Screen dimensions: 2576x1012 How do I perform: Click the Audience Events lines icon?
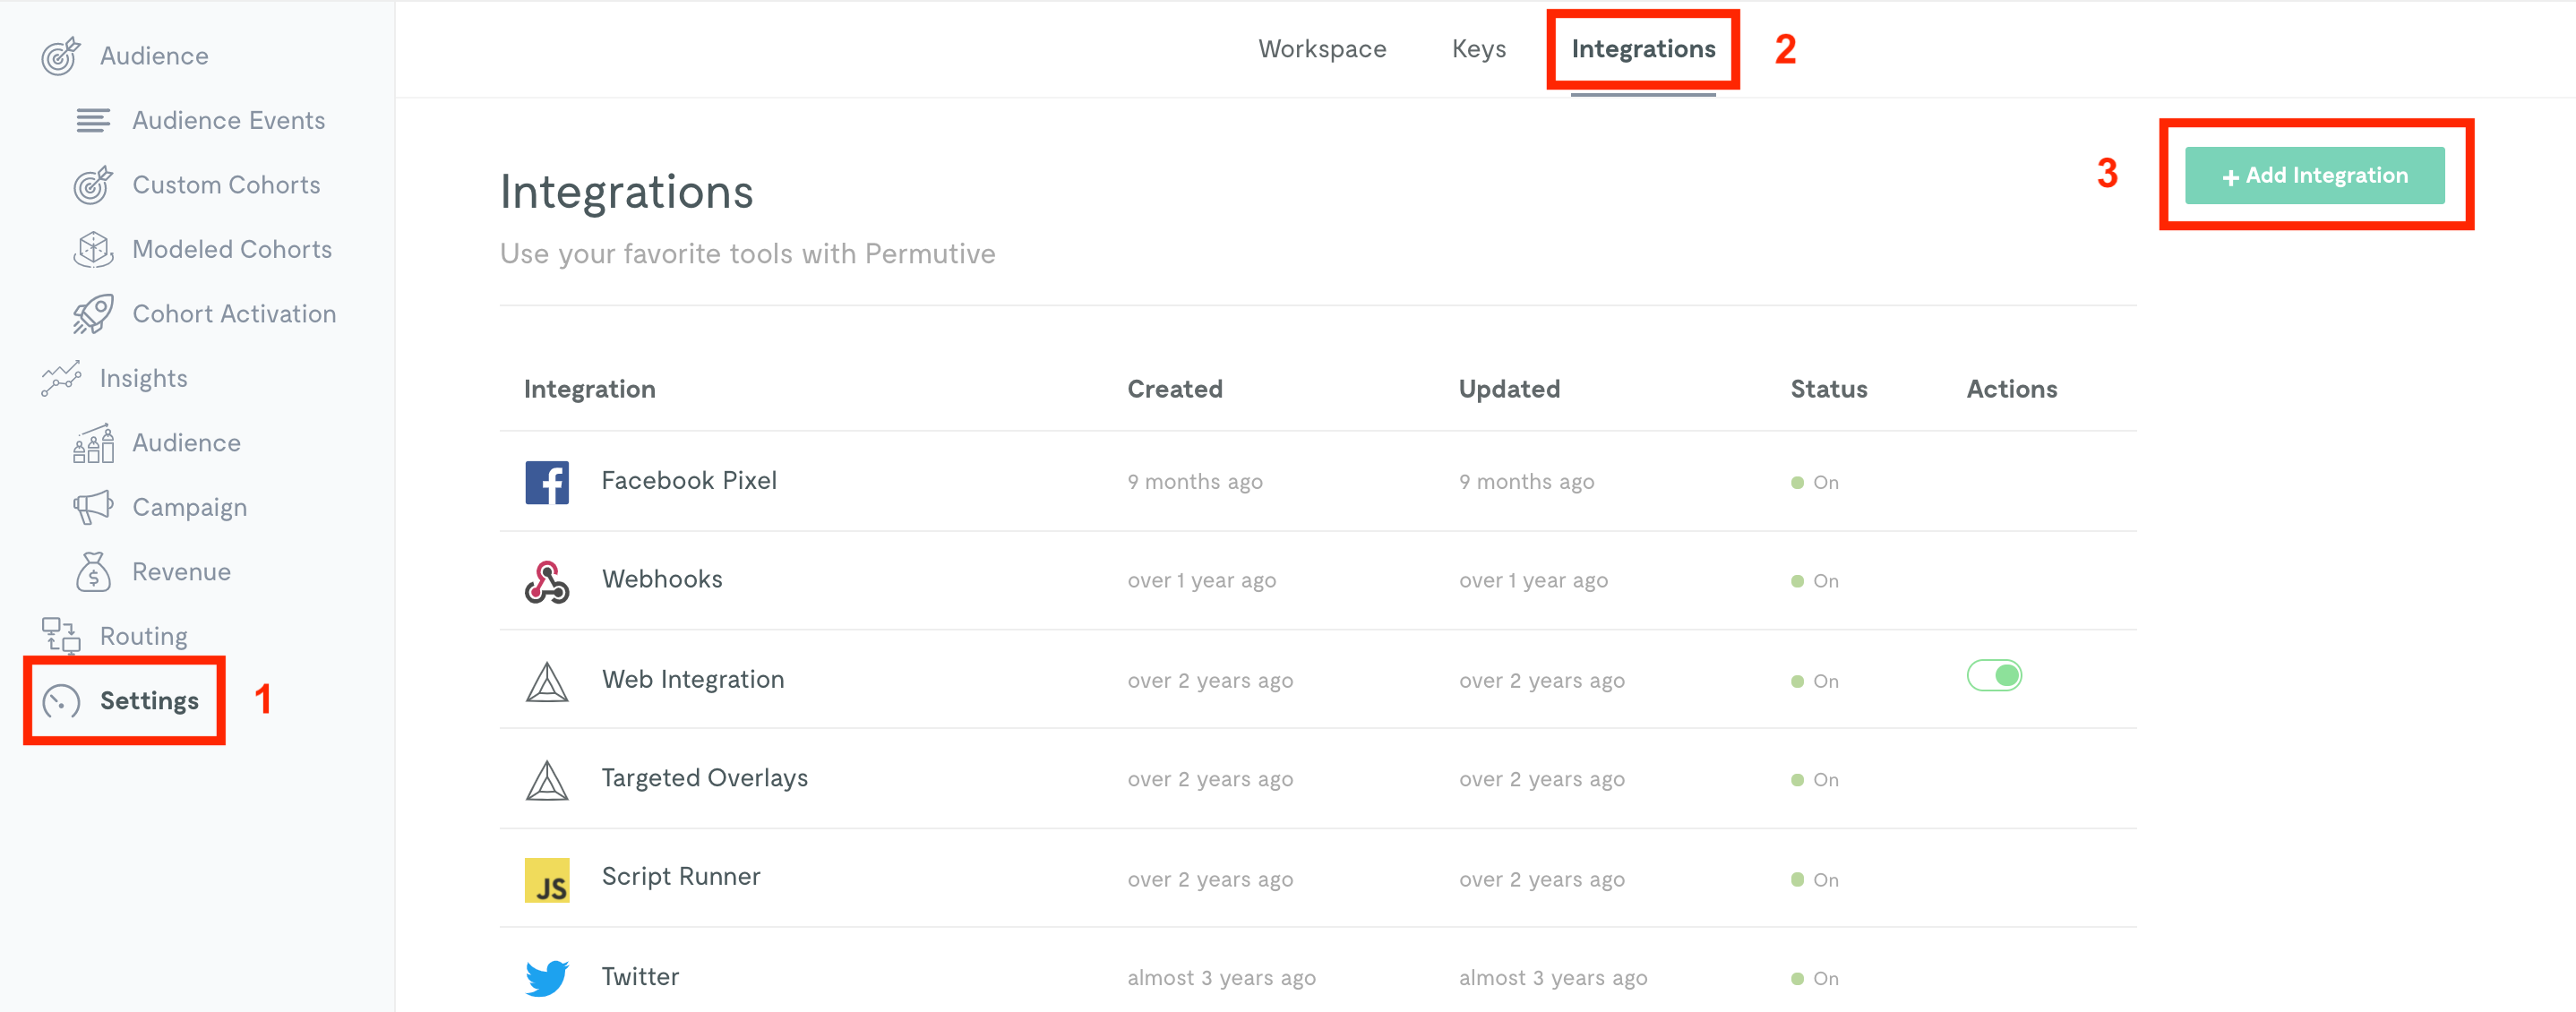point(93,121)
